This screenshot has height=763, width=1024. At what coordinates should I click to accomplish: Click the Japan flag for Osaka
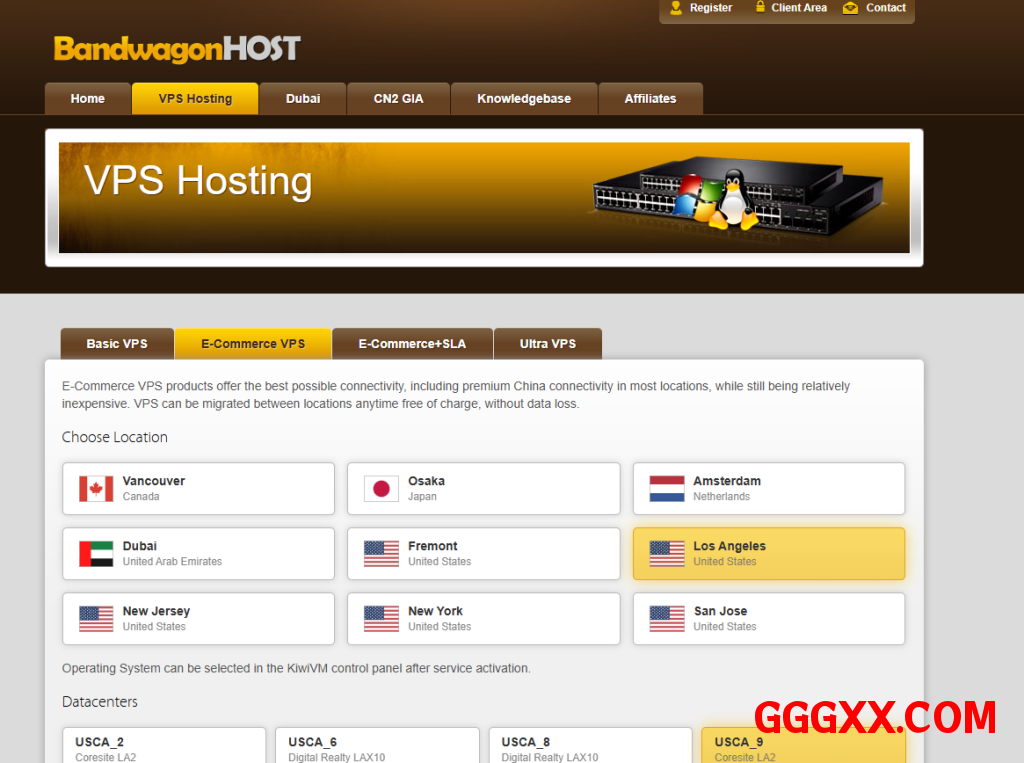coord(381,489)
